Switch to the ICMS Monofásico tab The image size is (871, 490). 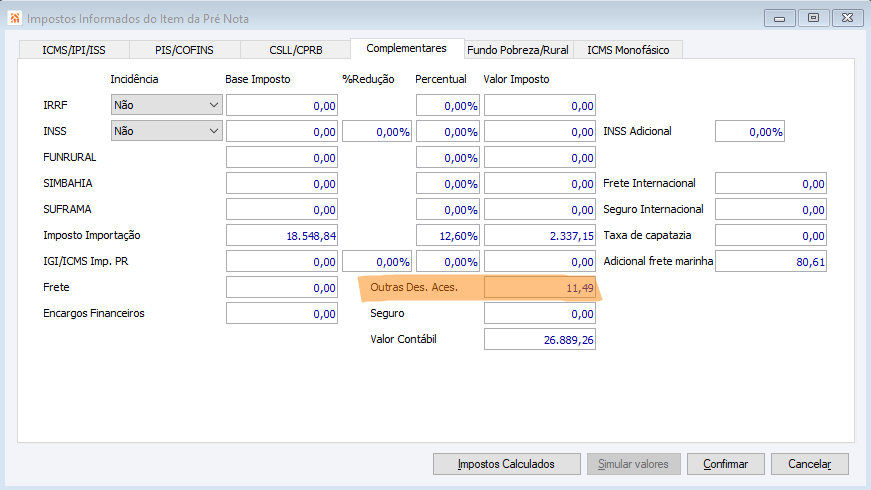point(628,50)
